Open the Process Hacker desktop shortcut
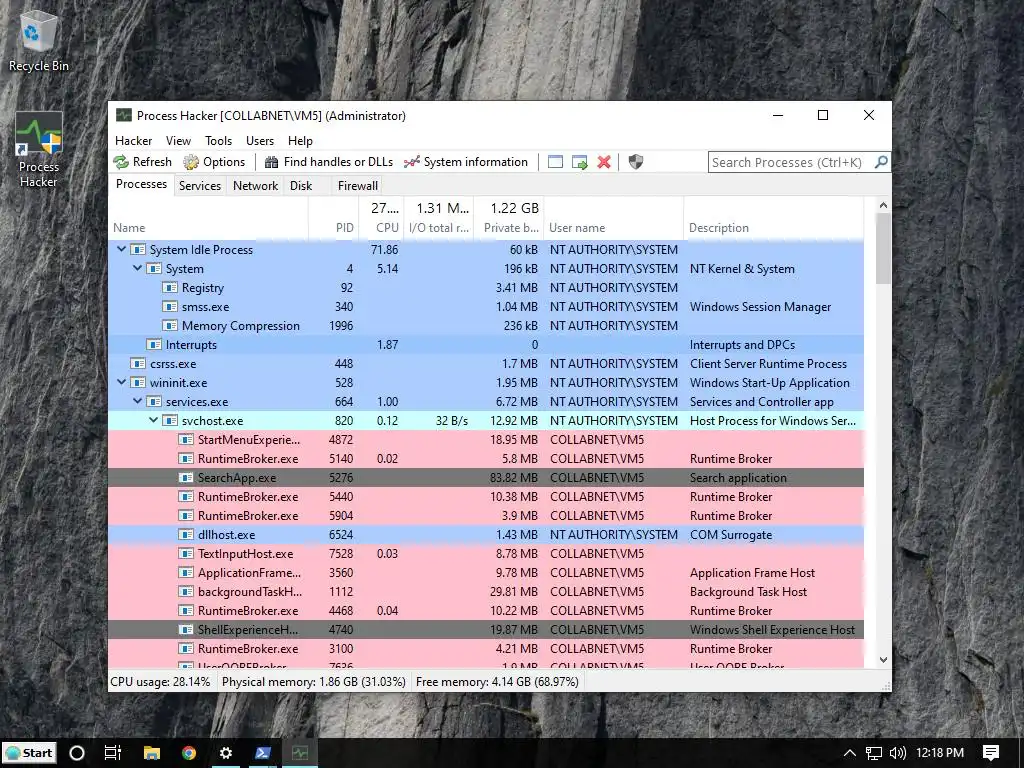 tap(39, 150)
